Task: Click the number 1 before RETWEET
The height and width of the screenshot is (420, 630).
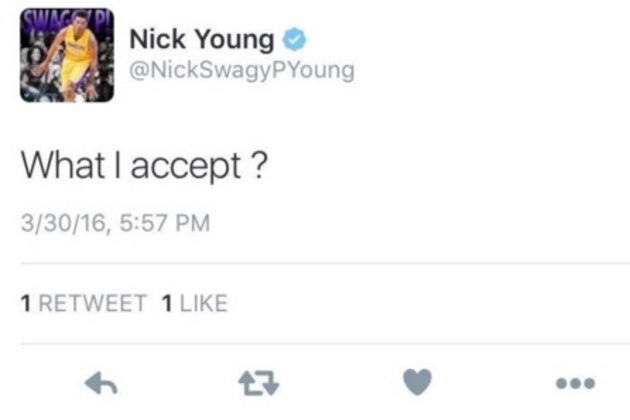Action: pyautogui.click(x=26, y=303)
